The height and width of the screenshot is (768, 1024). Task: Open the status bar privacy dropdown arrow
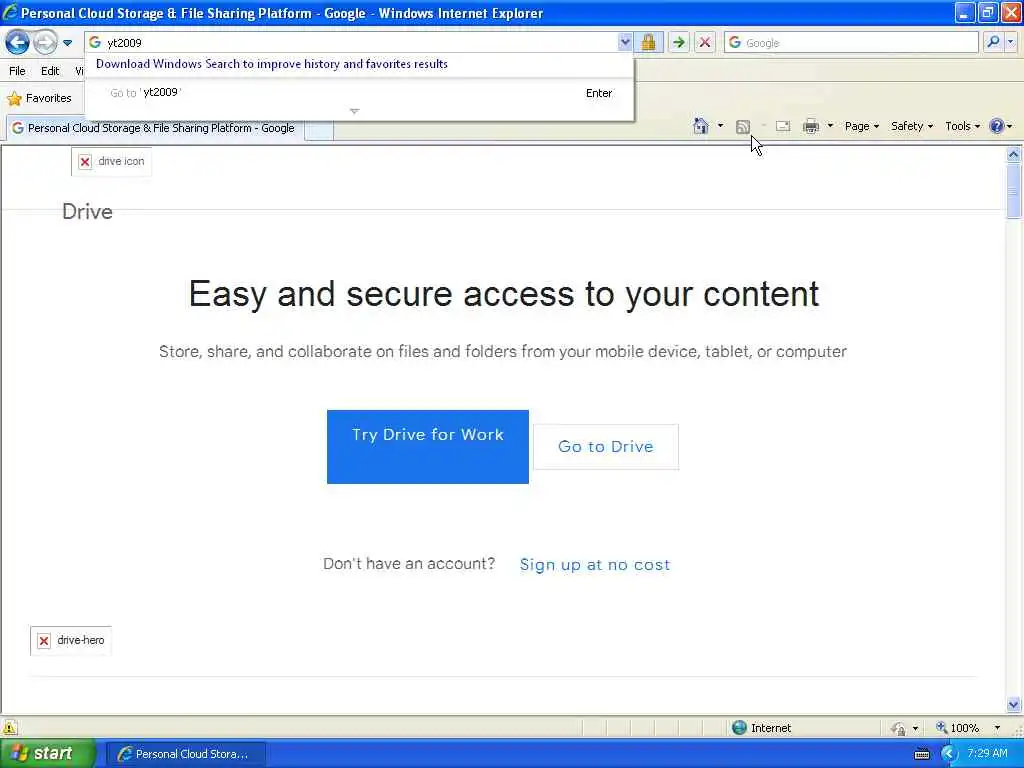click(x=916, y=728)
